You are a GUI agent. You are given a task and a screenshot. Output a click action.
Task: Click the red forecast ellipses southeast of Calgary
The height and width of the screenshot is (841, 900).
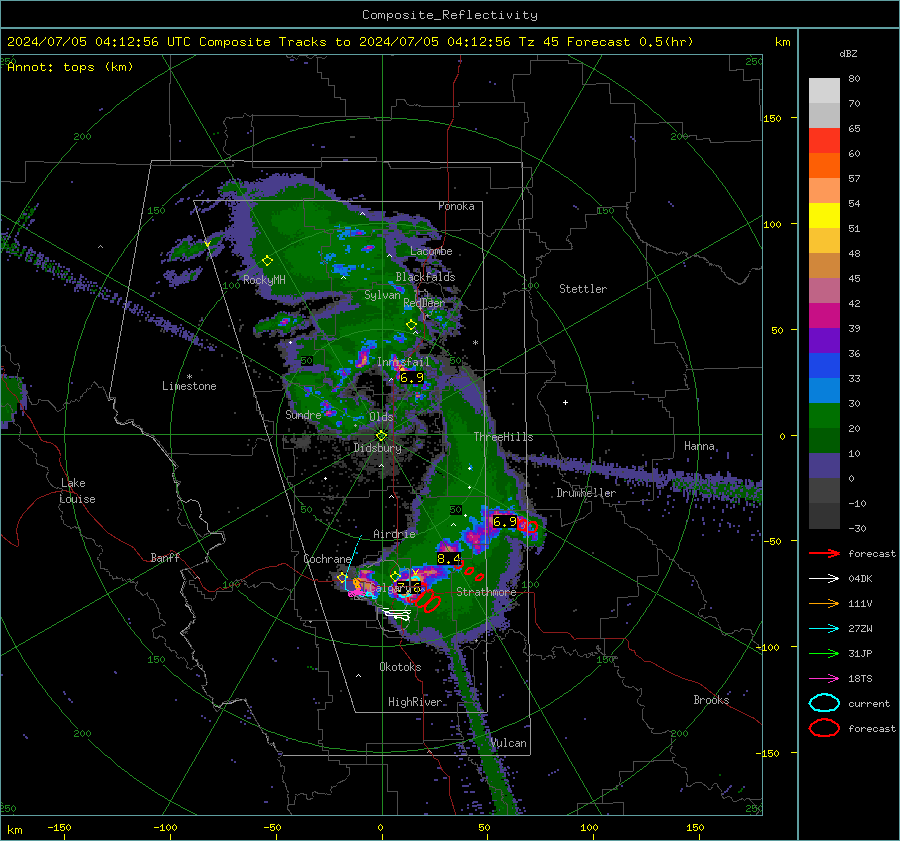pos(428,600)
